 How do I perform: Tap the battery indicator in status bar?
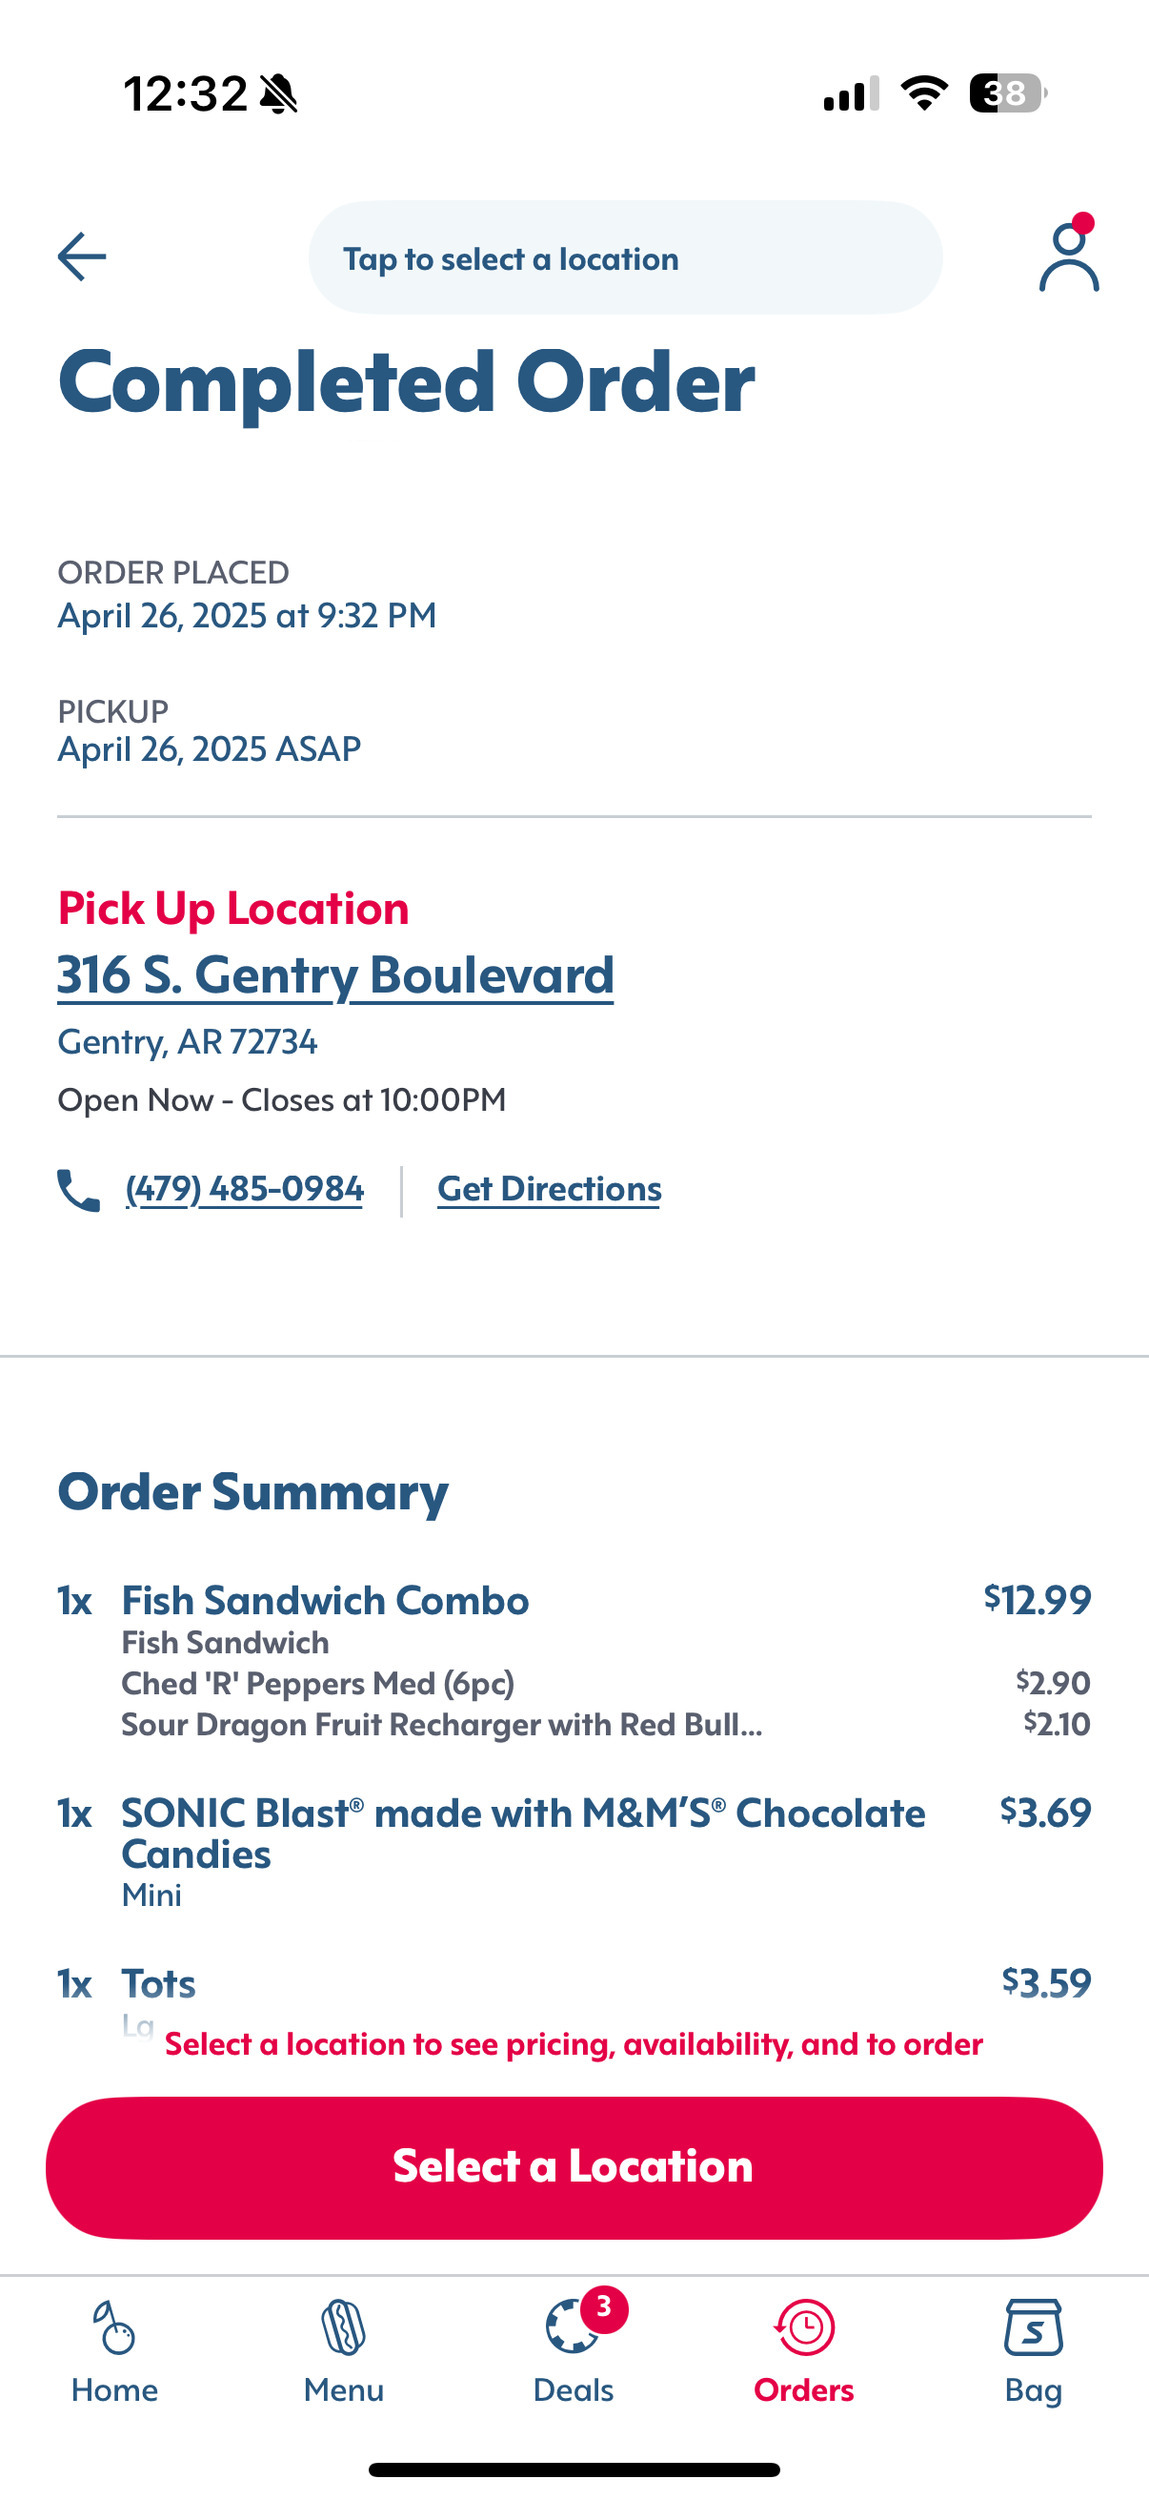point(1008,94)
